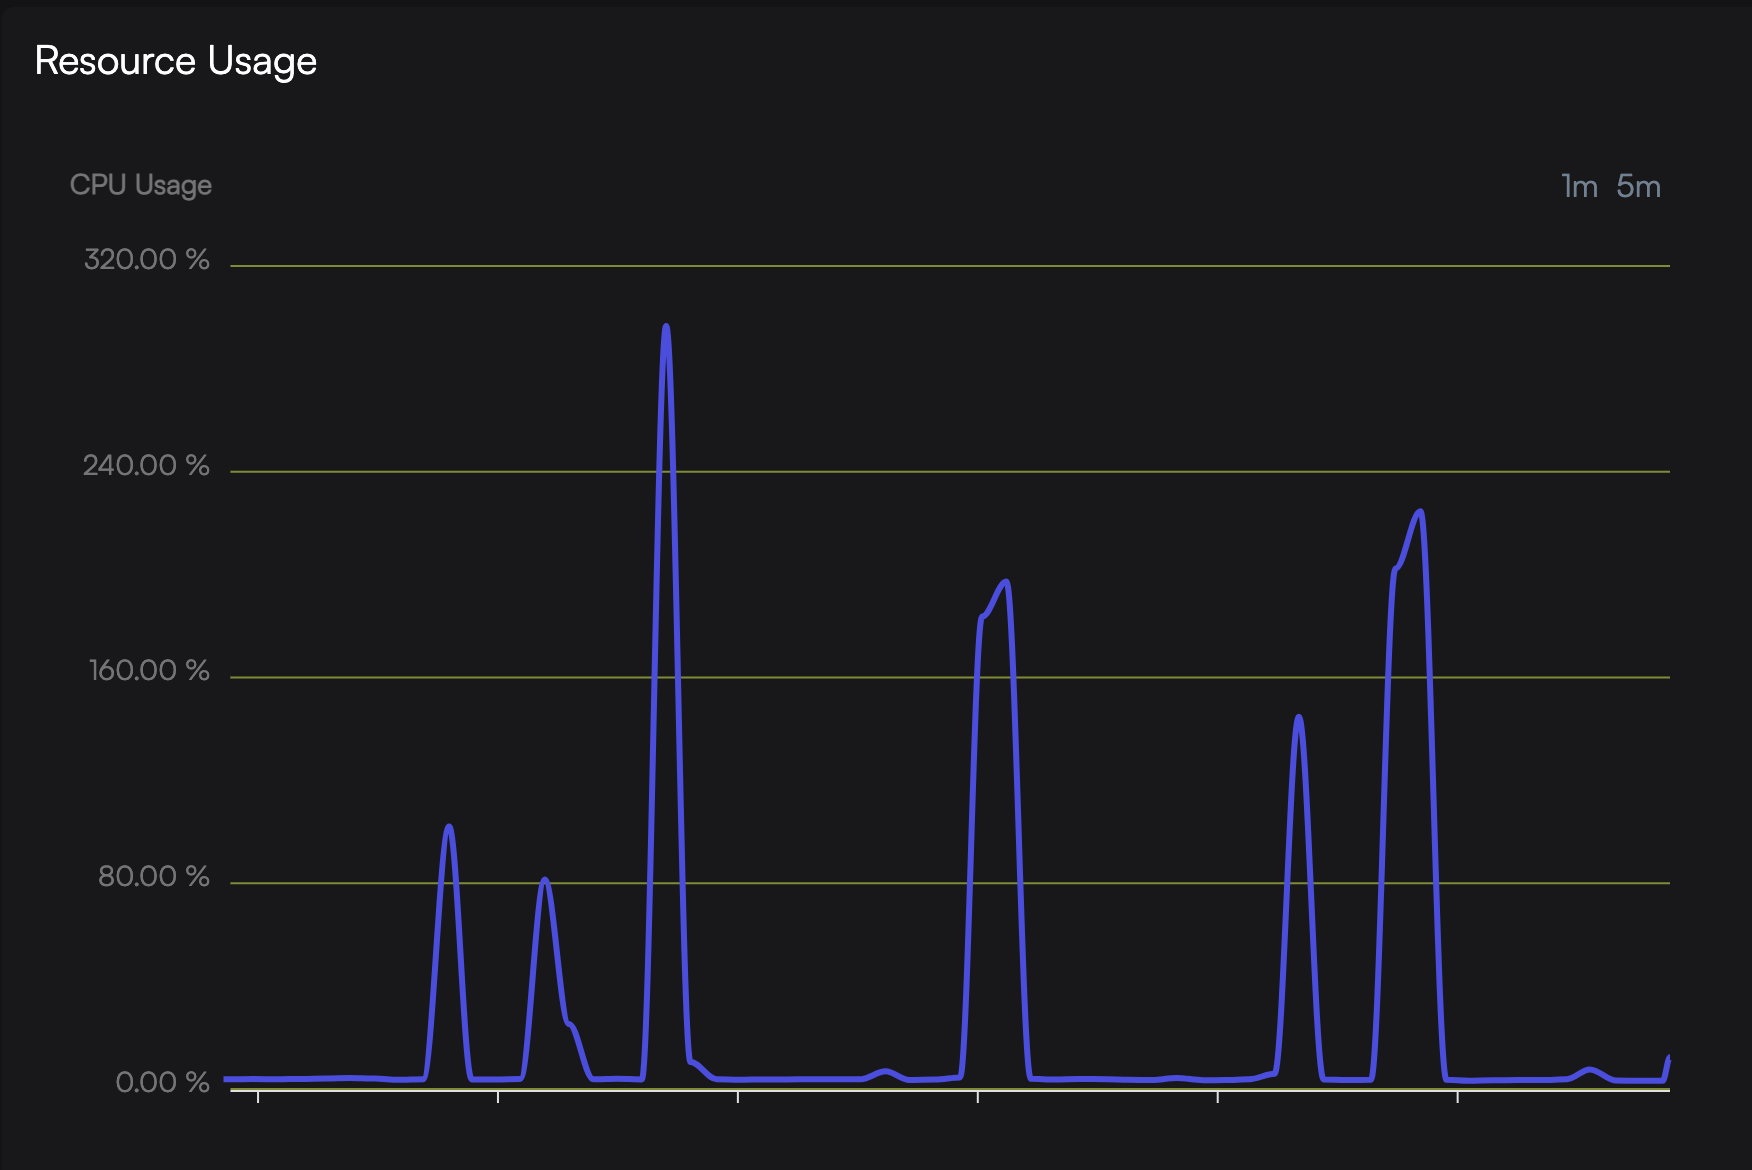Click the Resource Usage panel title
Screen dimensions: 1752x1170
point(176,61)
